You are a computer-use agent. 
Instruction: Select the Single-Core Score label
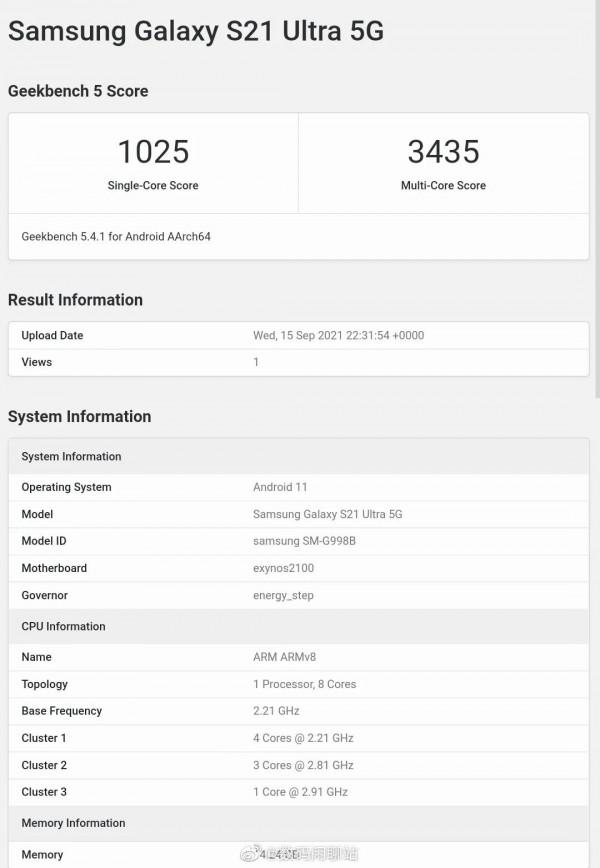click(153, 185)
